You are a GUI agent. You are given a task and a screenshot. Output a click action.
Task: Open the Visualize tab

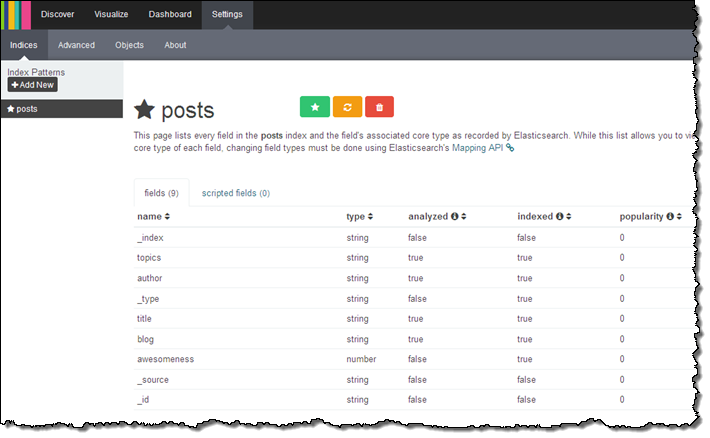coord(111,15)
